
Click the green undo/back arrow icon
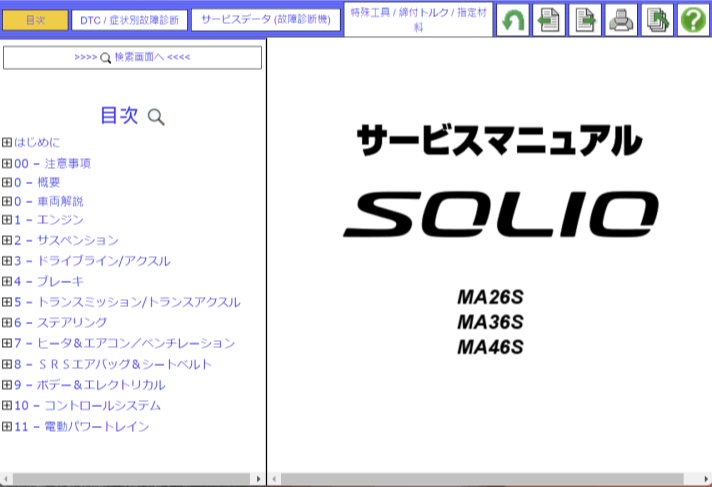coord(513,19)
